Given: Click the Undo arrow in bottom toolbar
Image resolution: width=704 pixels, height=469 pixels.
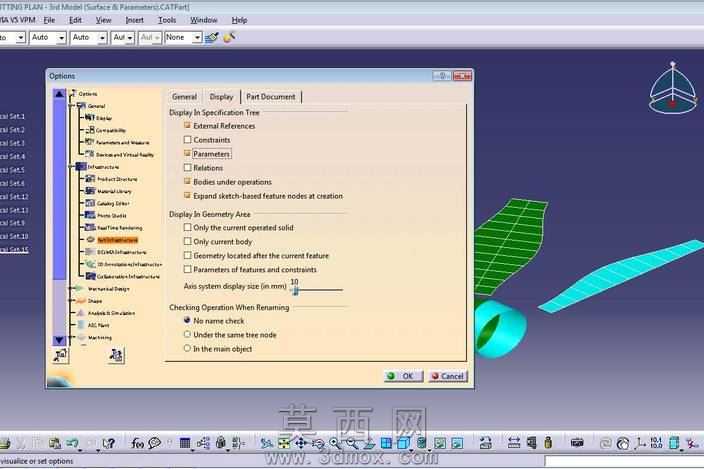Looking at the screenshot, I should click(72, 443).
